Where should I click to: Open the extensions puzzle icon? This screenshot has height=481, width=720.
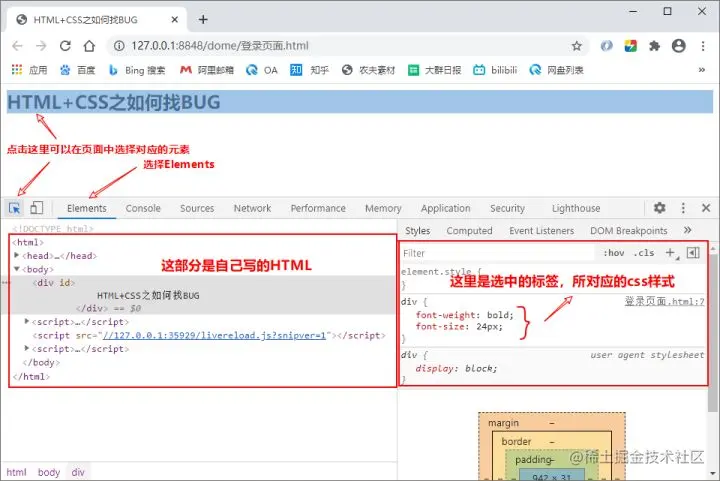(x=654, y=46)
